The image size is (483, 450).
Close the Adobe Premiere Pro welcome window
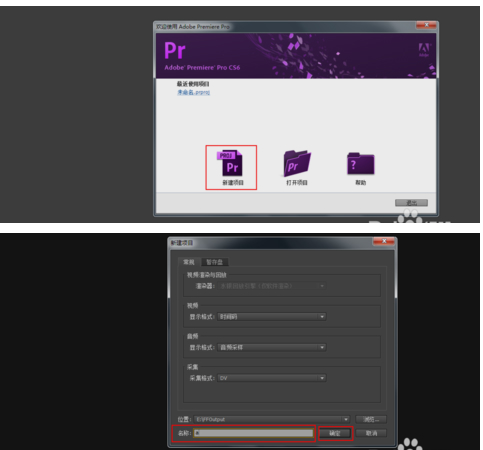(x=426, y=25)
